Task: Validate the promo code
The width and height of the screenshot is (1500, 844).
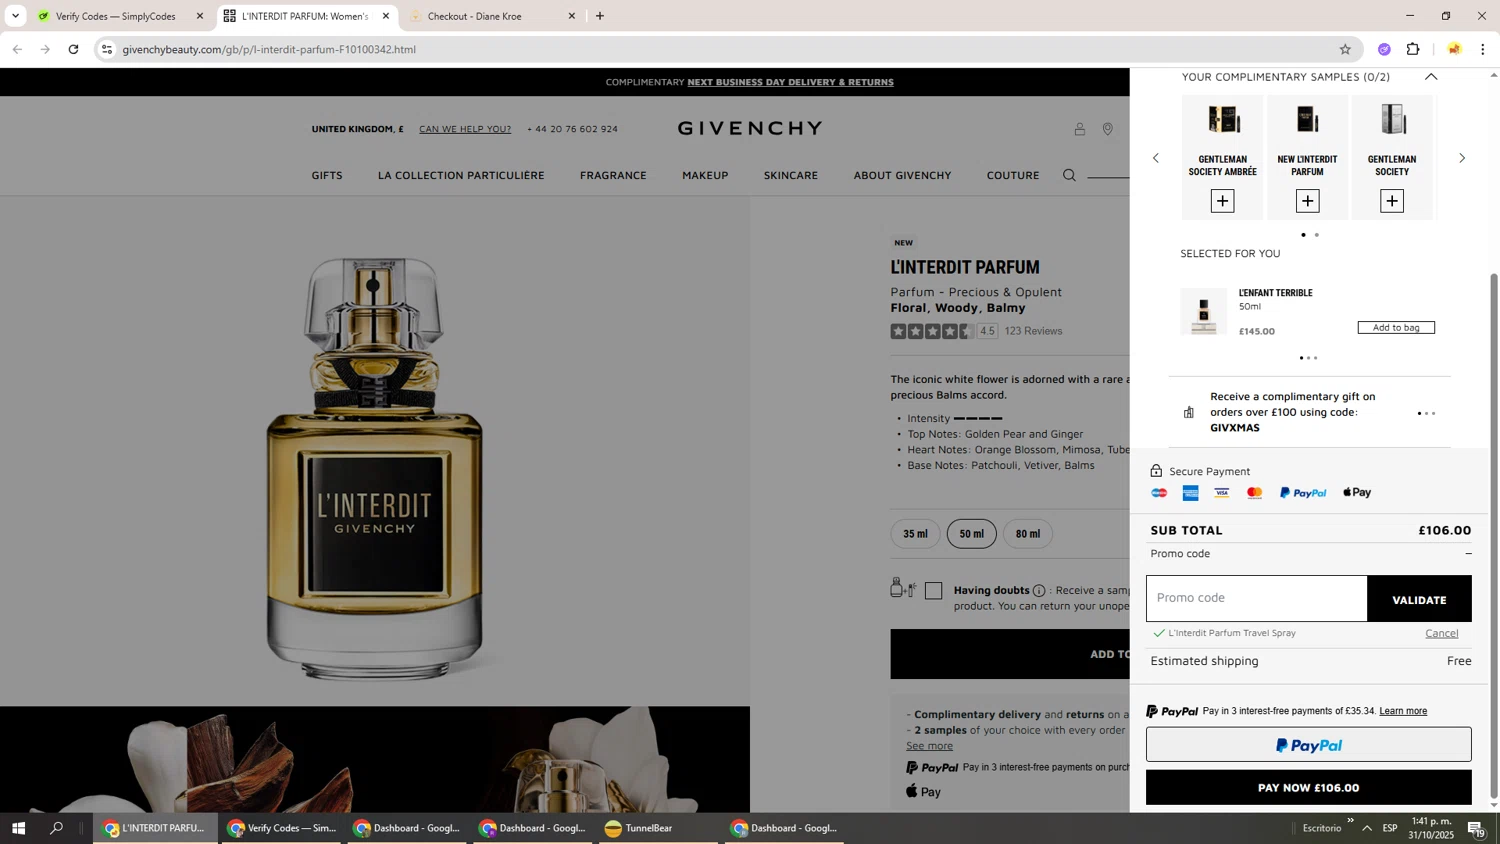Action: tap(1419, 599)
